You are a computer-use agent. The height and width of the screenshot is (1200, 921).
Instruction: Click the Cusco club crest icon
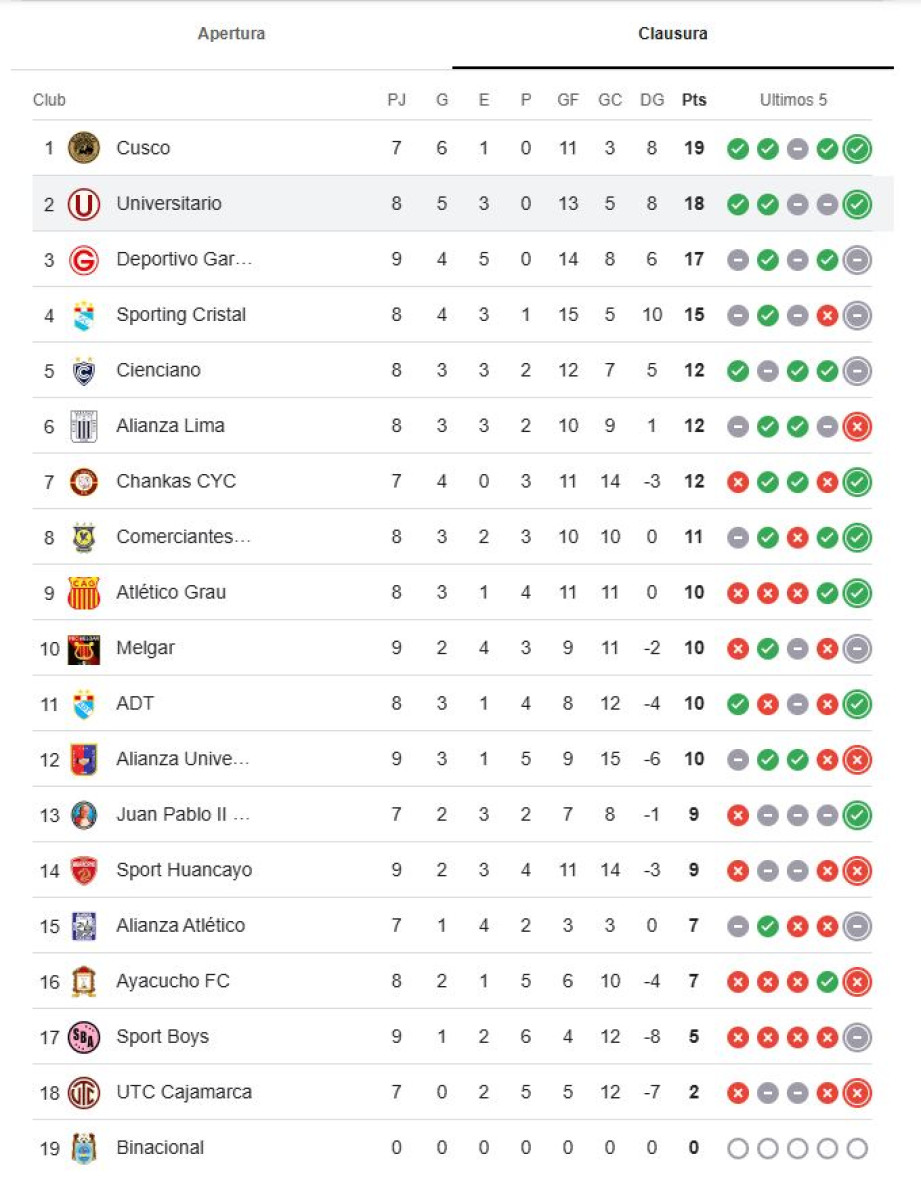[x=84, y=148]
